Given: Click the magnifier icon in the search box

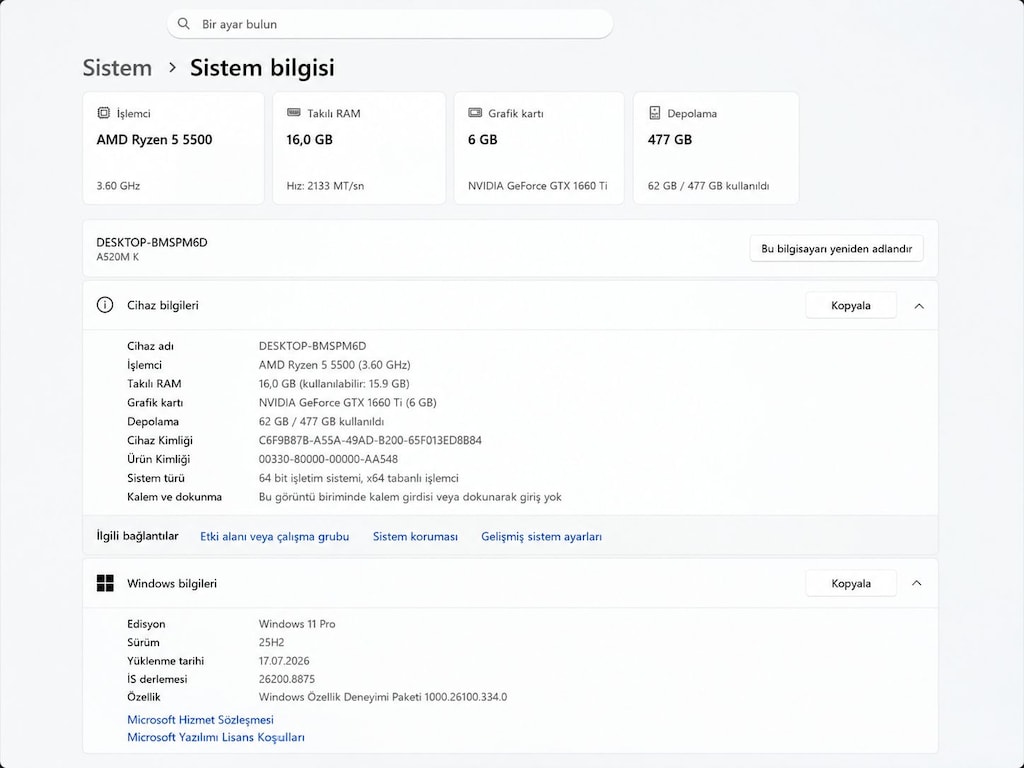Looking at the screenshot, I should click(184, 24).
